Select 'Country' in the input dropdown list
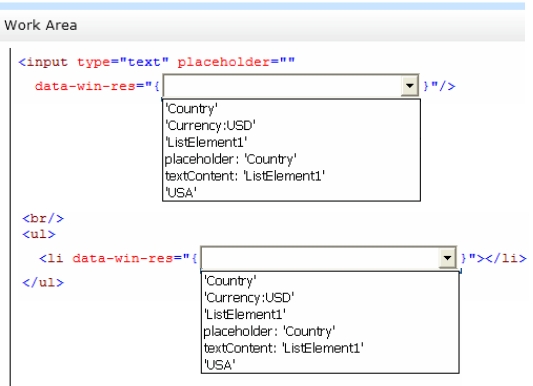The height and width of the screenshot is (386, 533). point(291,109)
